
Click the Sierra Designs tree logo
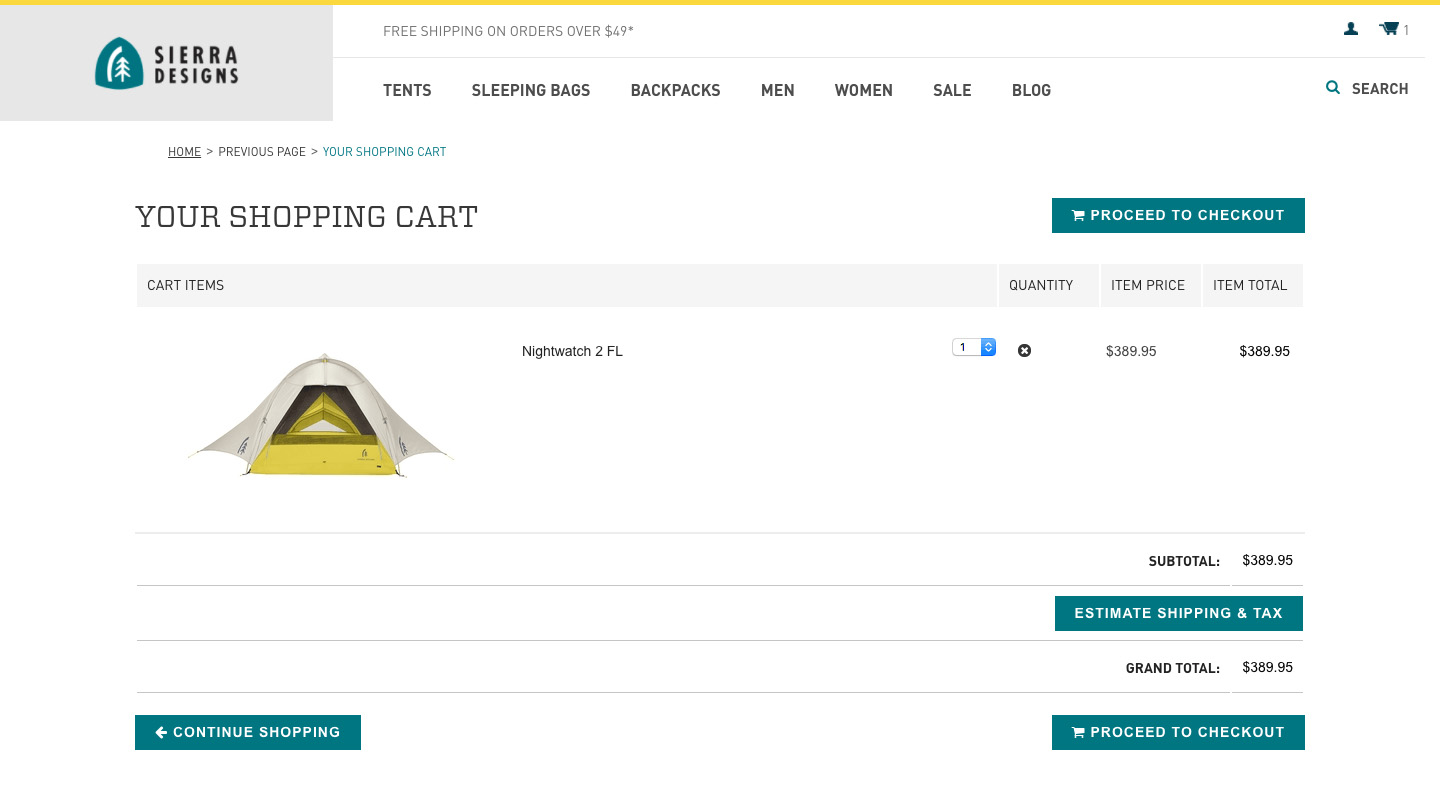pos(119,62)
